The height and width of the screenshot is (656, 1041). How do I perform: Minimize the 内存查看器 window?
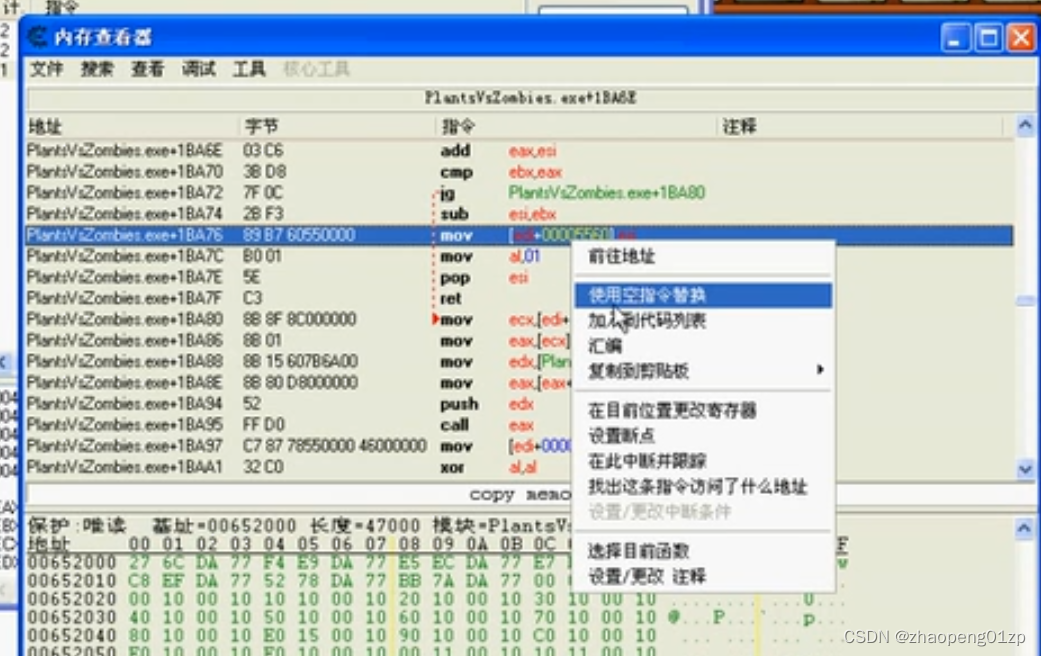point(955,37)
